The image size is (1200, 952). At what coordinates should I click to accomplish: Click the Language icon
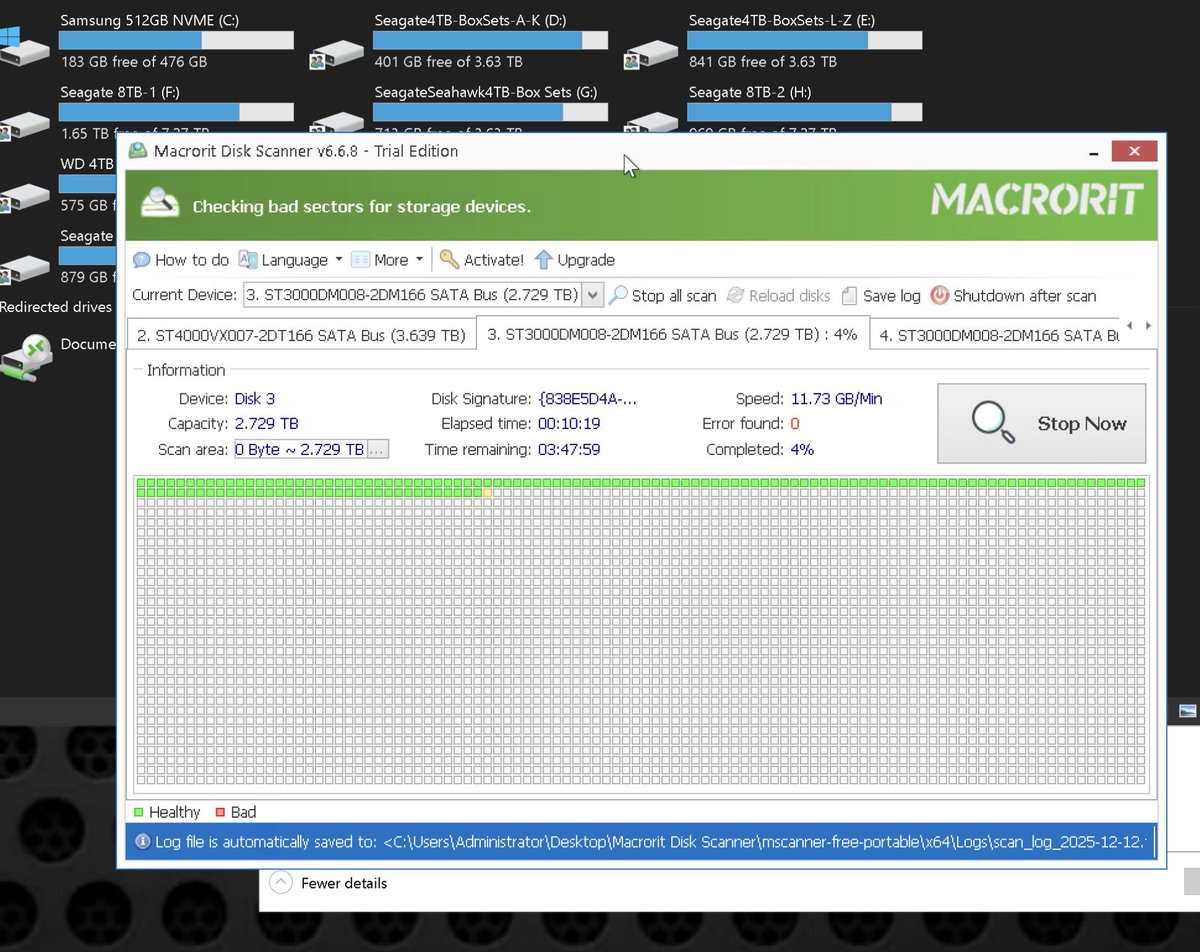pos(247,260)
